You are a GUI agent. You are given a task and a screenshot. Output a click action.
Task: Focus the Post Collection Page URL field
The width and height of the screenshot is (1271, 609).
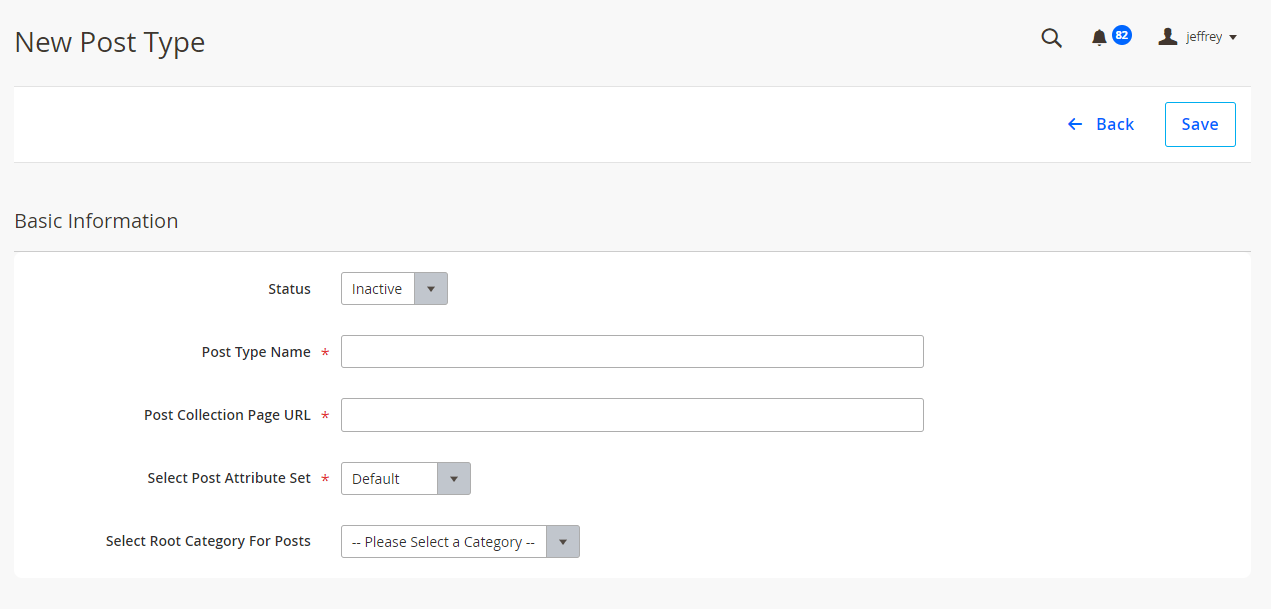tap(632, 415)
